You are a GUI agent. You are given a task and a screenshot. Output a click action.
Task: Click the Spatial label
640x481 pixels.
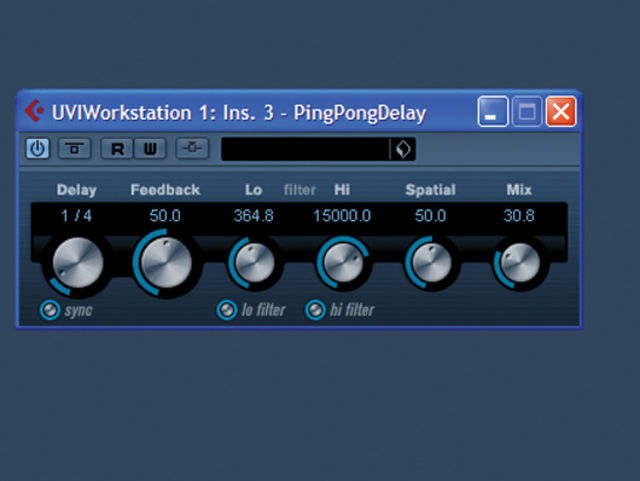(x=430, y=190)
